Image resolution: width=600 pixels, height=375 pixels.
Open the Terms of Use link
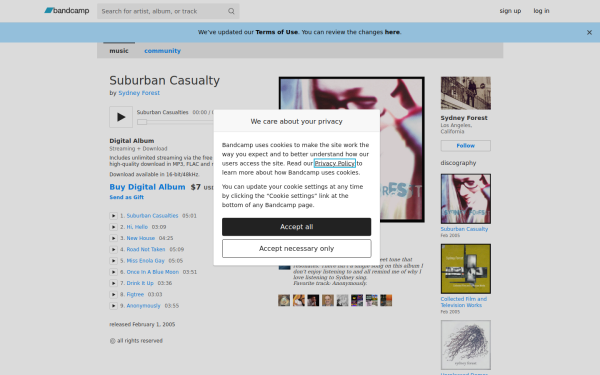point(277,32)
